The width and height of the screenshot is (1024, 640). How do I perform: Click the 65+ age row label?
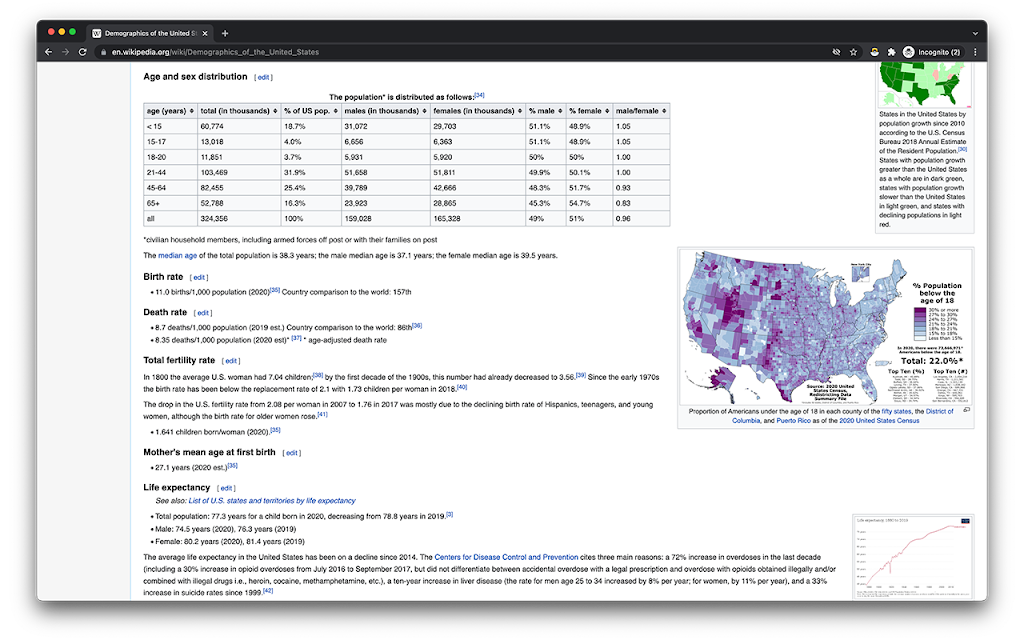(x=170, y=204)
